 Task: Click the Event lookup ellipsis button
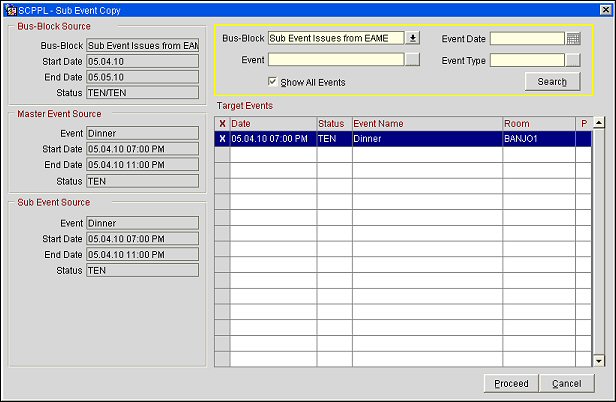(412, 60)
